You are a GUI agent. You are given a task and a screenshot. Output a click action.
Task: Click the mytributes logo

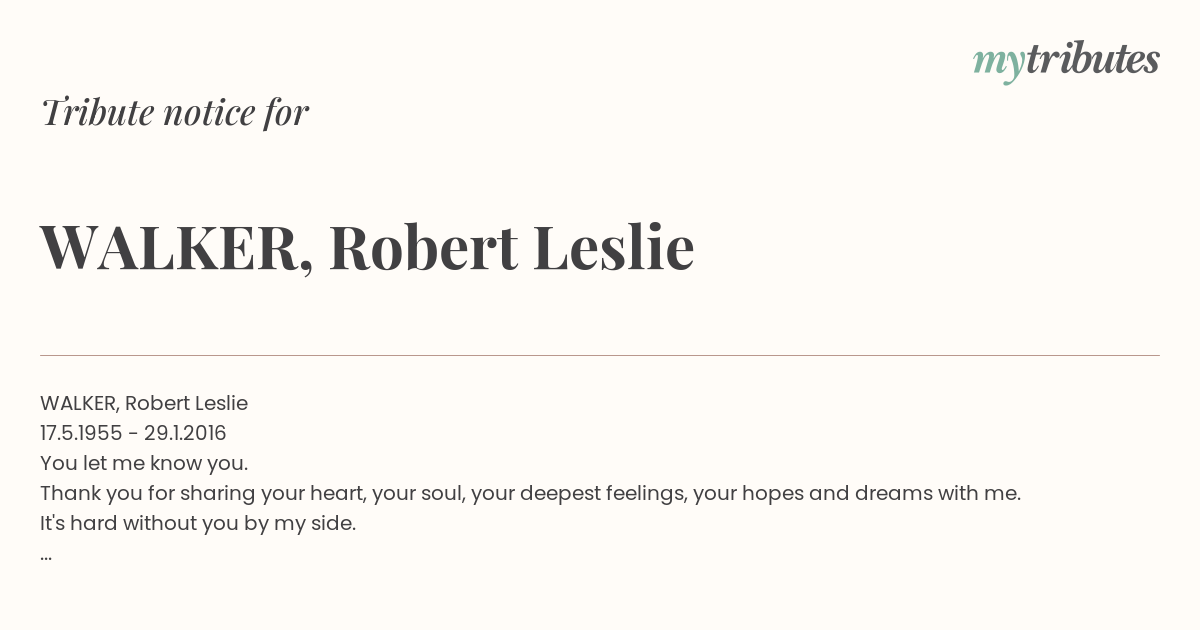point(1066,62)
